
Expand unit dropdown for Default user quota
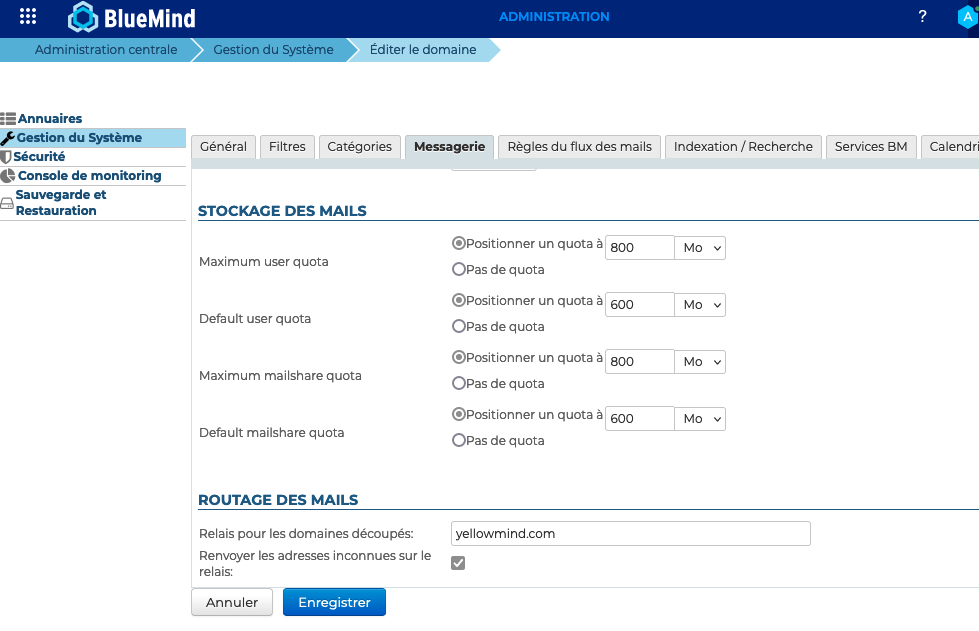tap(701, 305)
